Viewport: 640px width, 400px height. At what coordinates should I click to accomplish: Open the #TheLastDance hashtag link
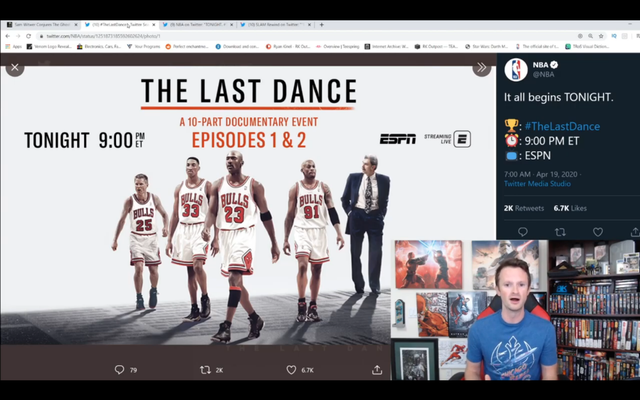click(x=562, y=126)
